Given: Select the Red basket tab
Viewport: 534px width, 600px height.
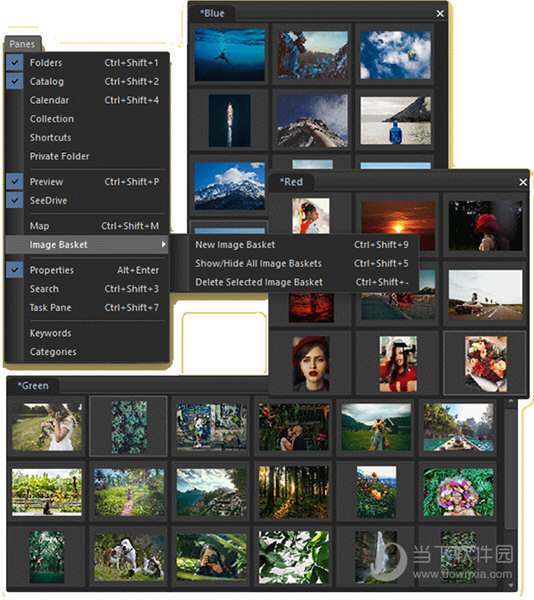Looking at the screenshot, I should 291,182.
